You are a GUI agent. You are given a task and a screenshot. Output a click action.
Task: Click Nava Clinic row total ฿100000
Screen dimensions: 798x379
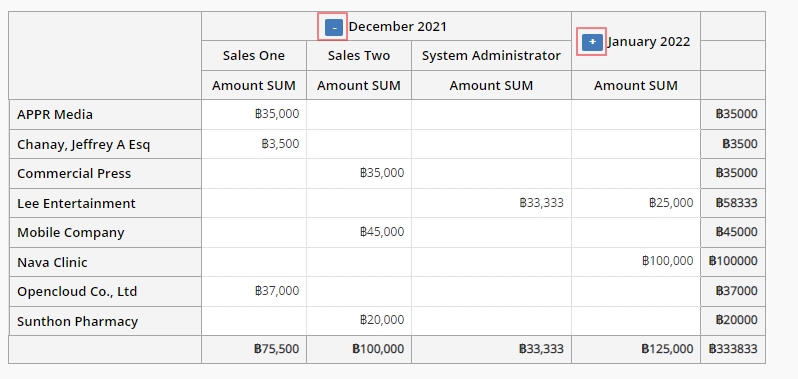click(733, 263)
